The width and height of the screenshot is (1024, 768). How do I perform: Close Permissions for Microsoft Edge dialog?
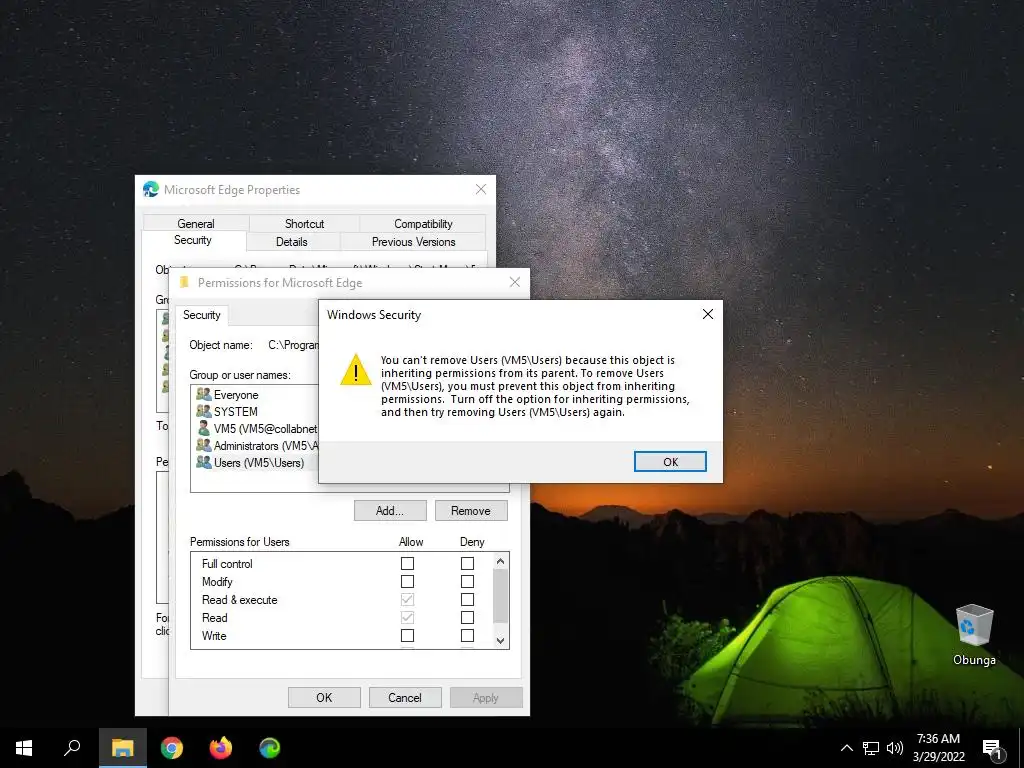515,282
